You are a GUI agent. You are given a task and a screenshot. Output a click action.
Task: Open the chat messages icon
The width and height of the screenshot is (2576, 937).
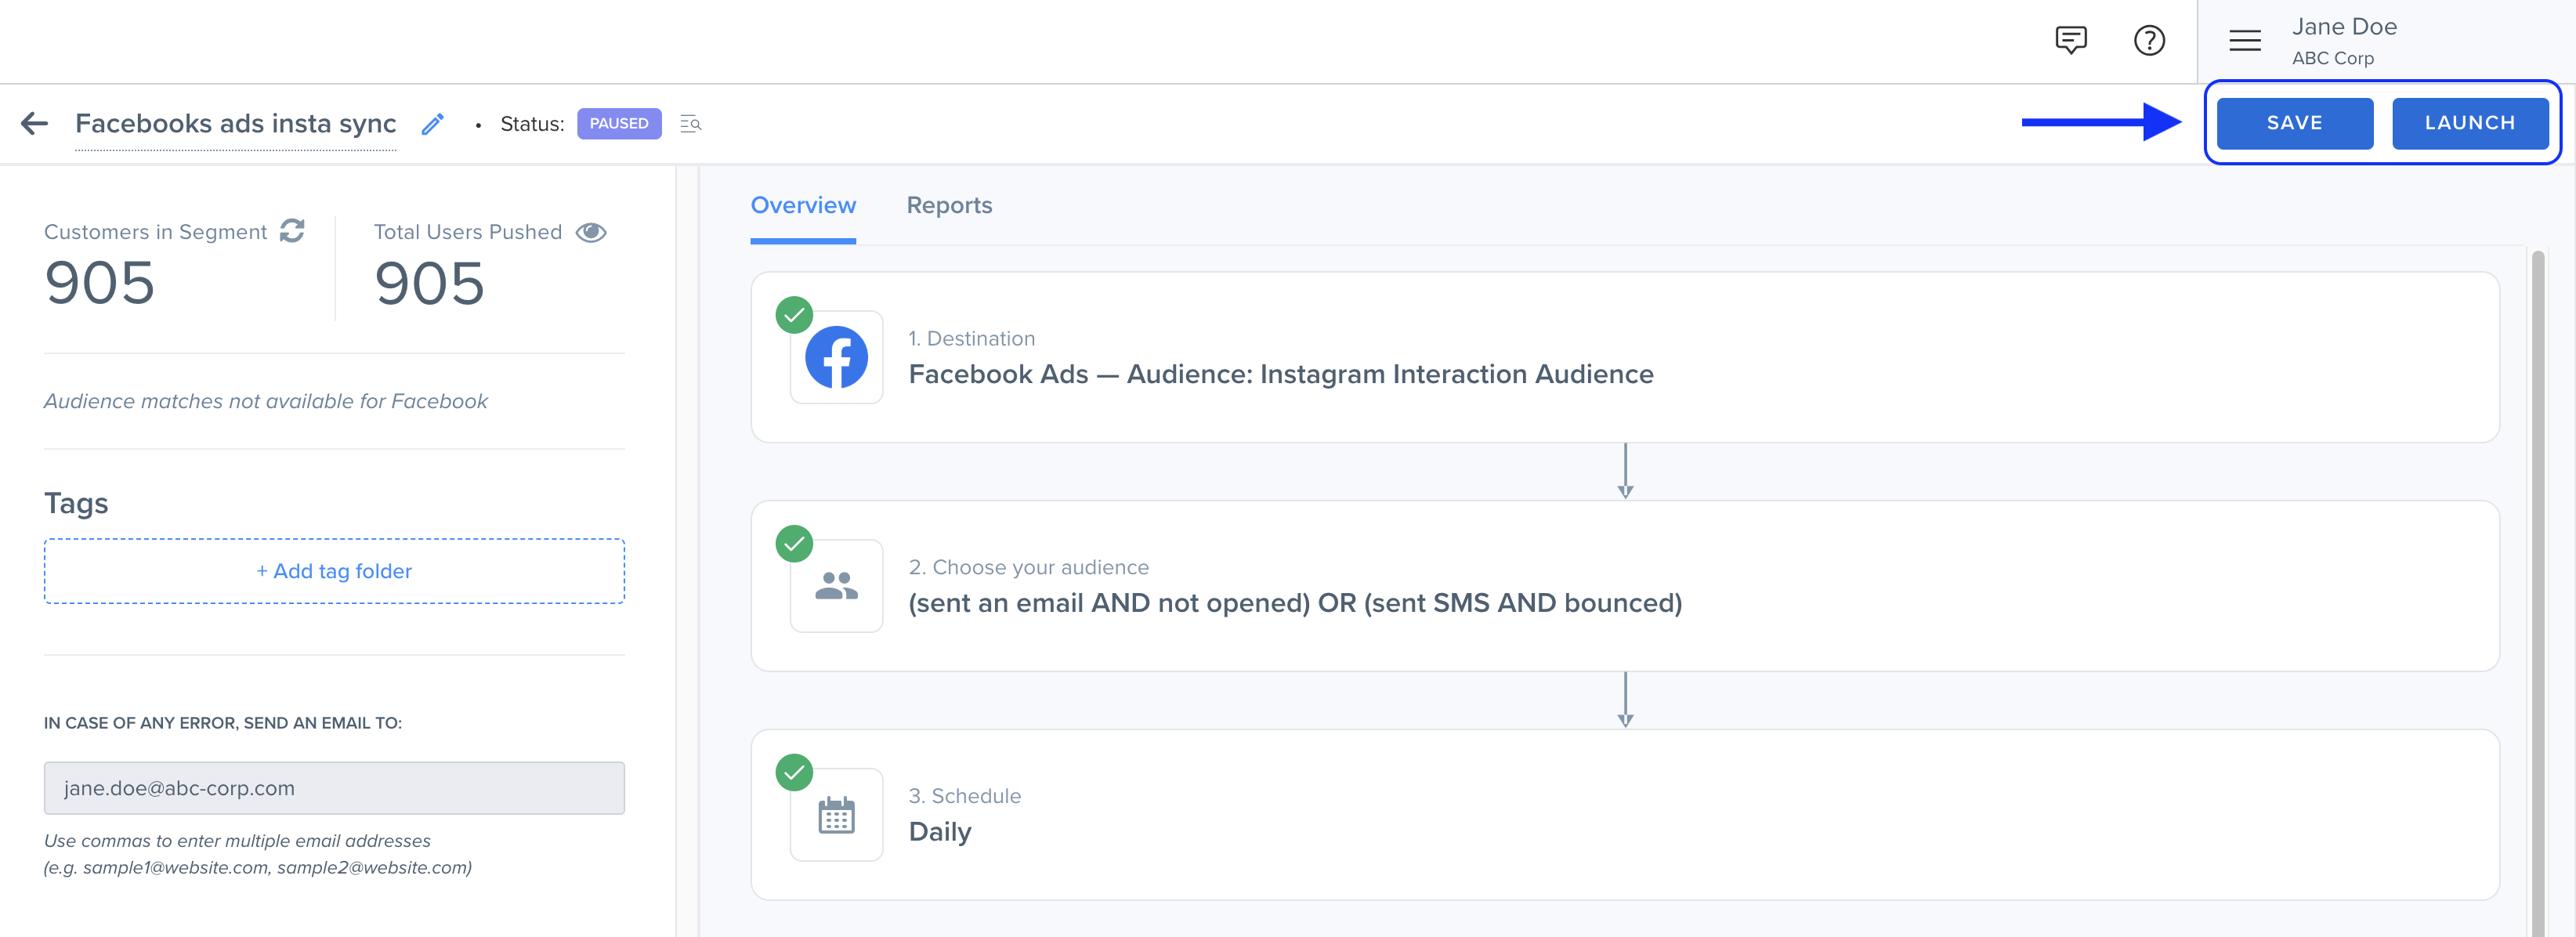click(x=2070, y=40)
